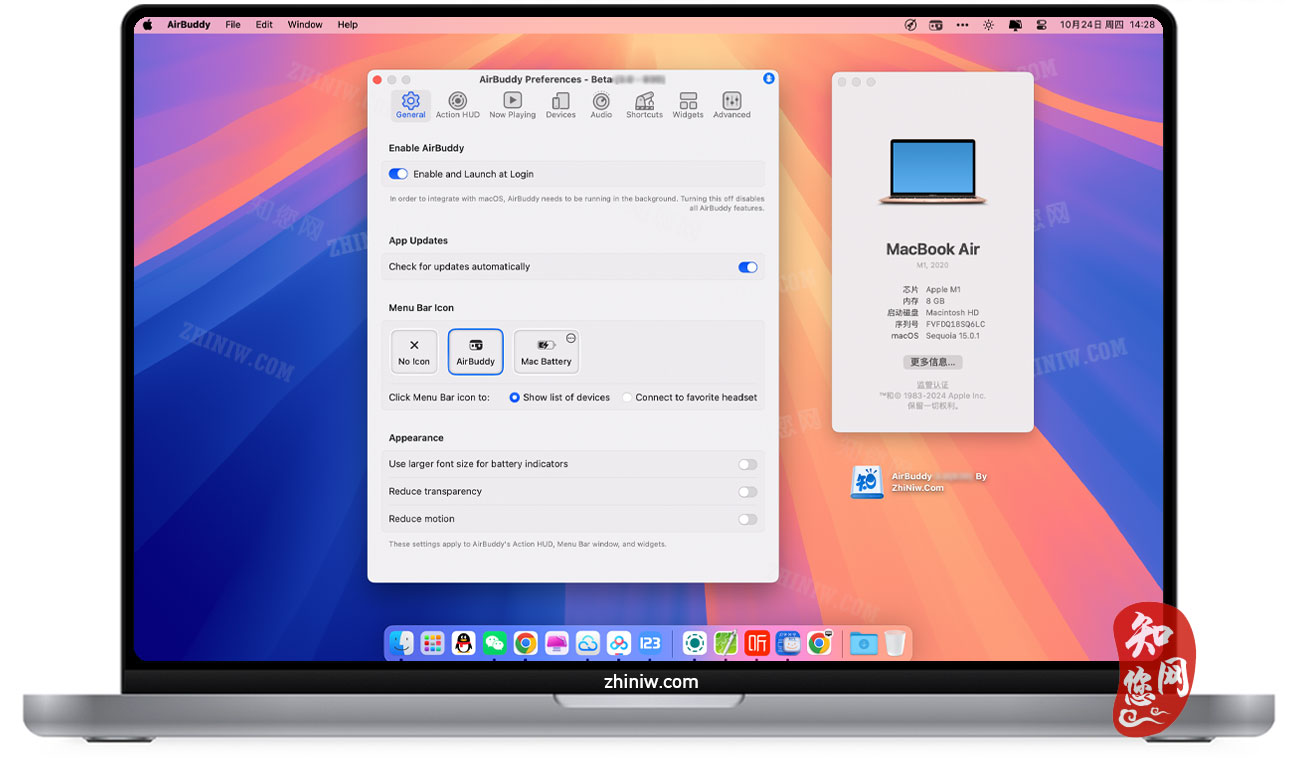Click the three dots menu bar icon

point(962,25)
